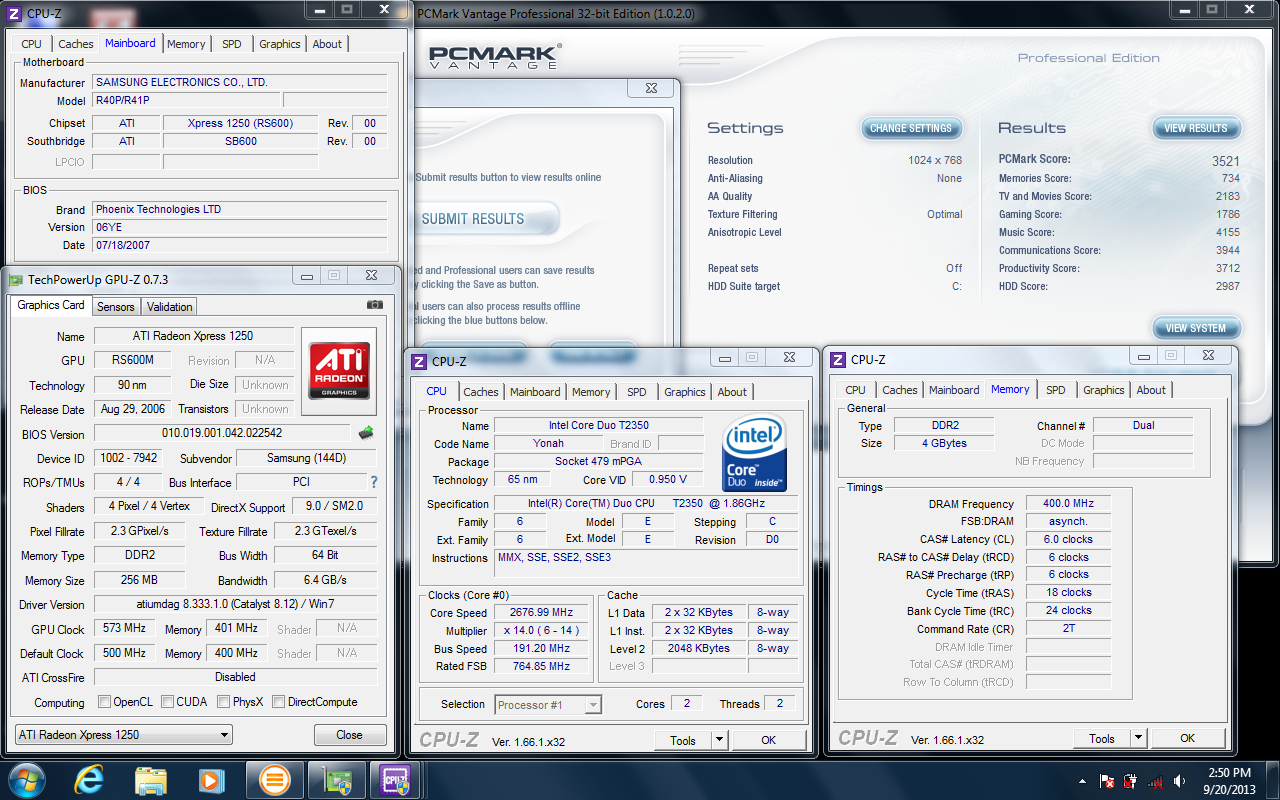
Task: Click the Core Speed field 2676.99 MHz
Action: [x=543, y=613]
